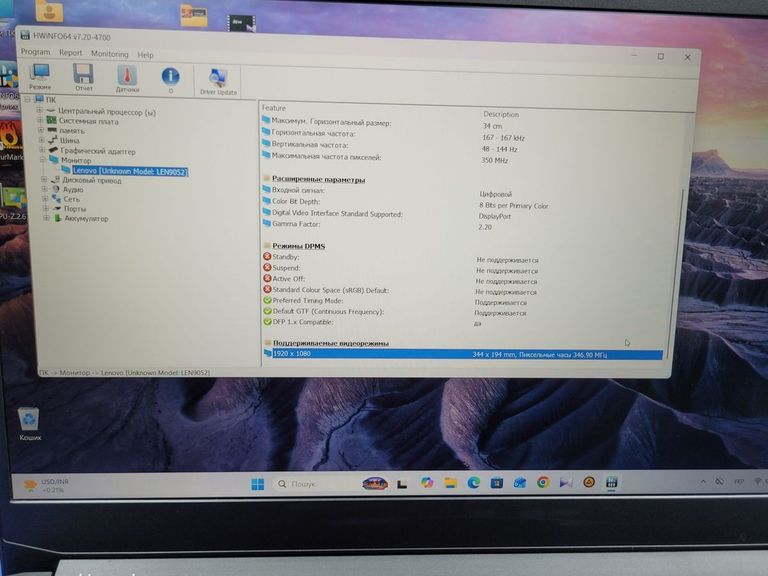Screen dimensions: 768x576
Task: Expand the Дисковый привод tree node
Action: [x=44, y=179]
